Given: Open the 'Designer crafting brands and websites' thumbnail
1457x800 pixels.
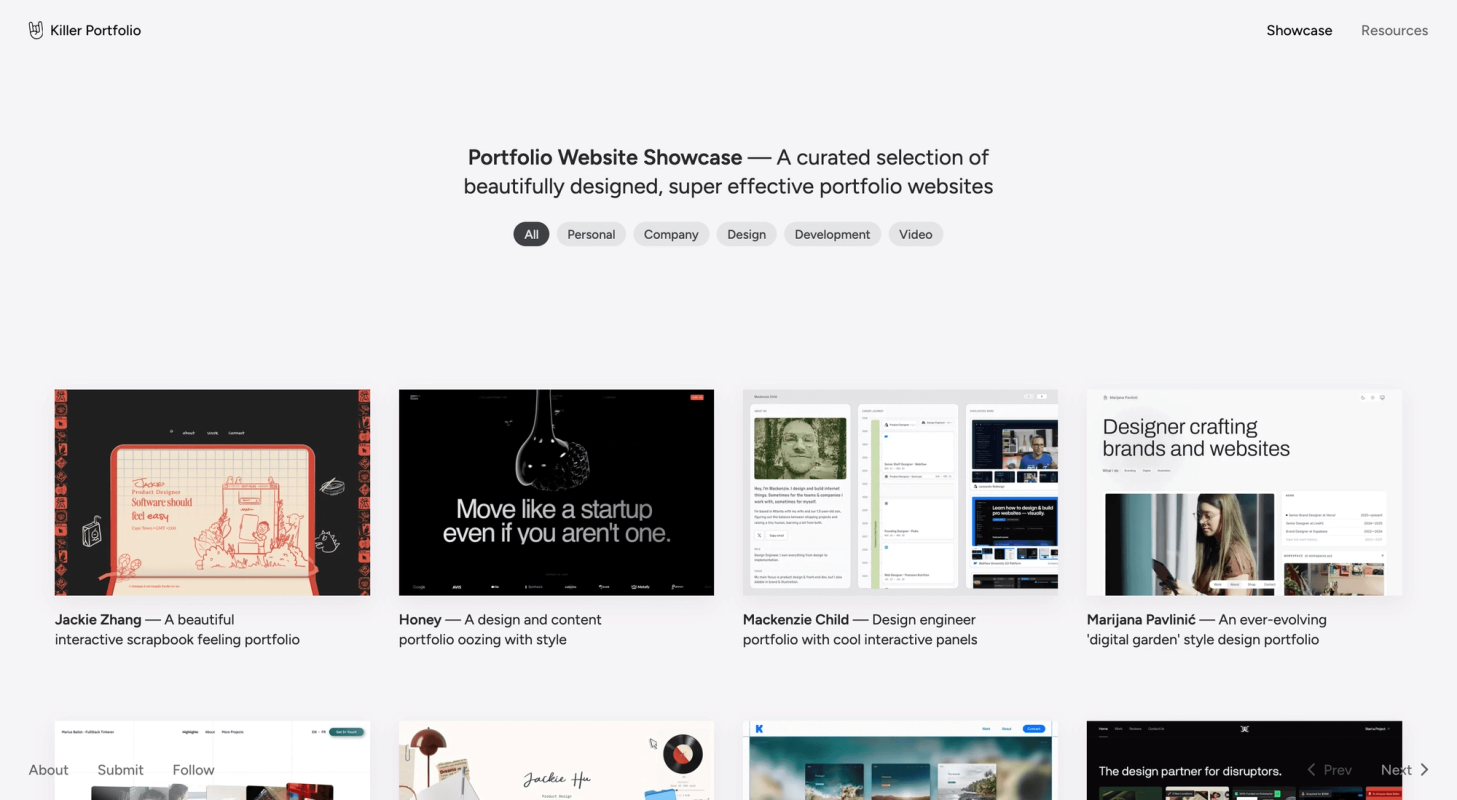Looking at the screenshot, I should 1244,492.
